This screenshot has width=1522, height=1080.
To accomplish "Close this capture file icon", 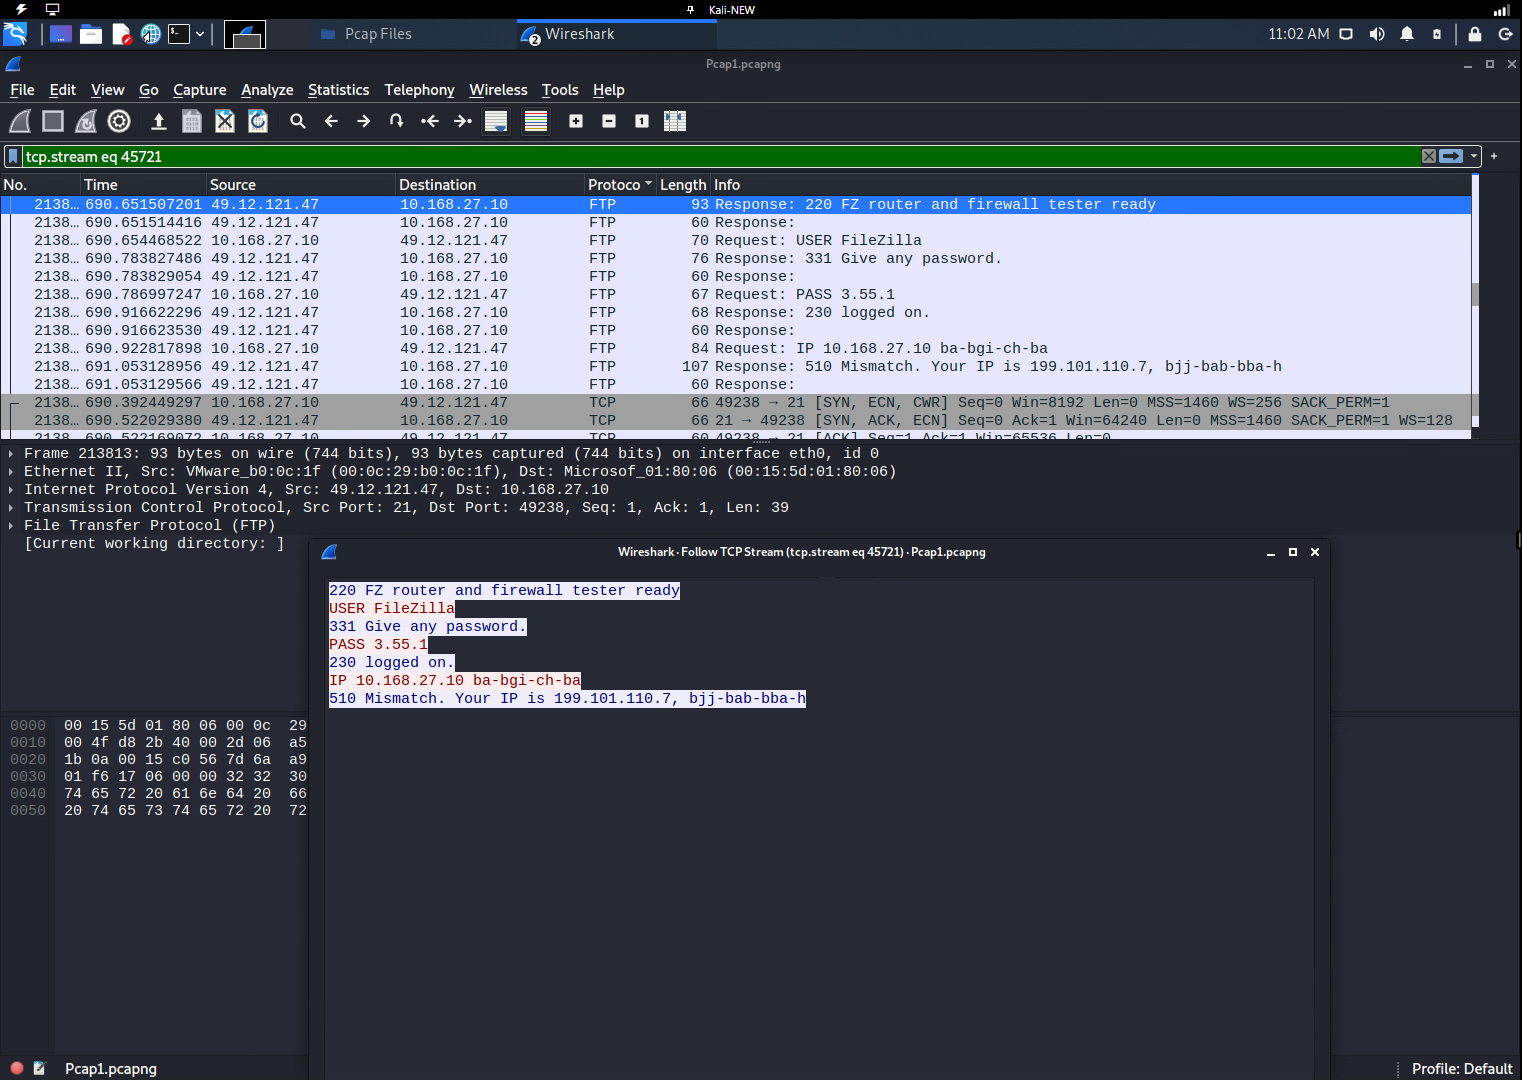I will click(x=225, y=121).
